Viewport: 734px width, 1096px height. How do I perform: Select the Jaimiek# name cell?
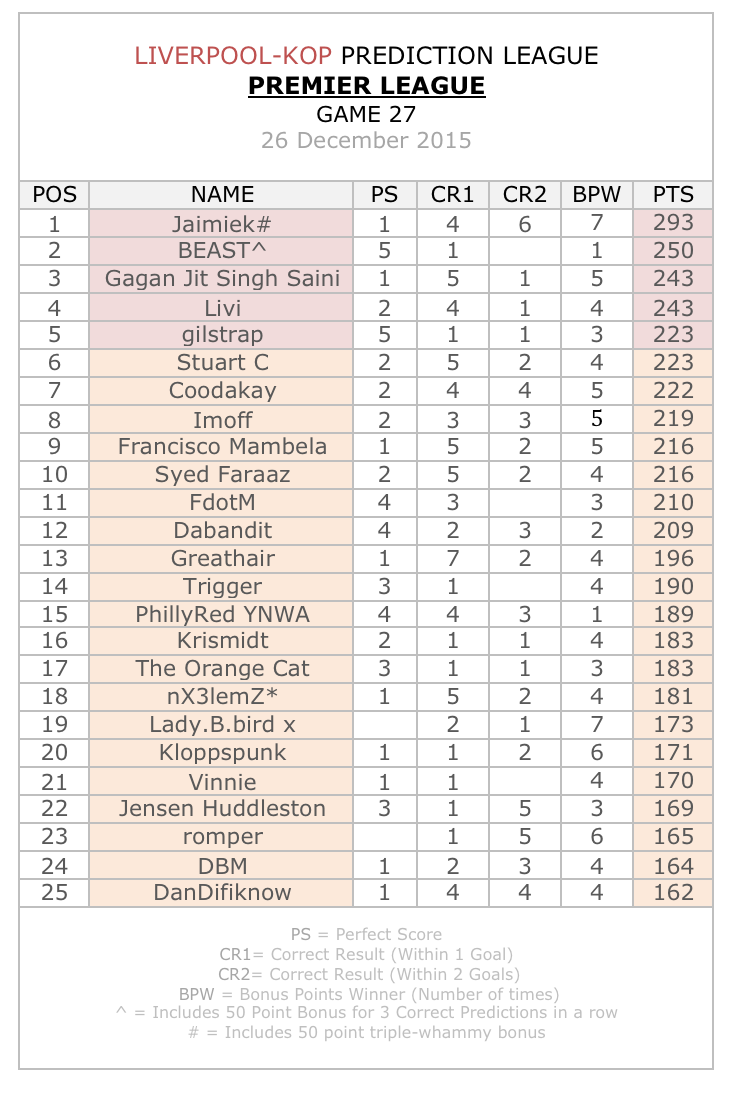222,224
